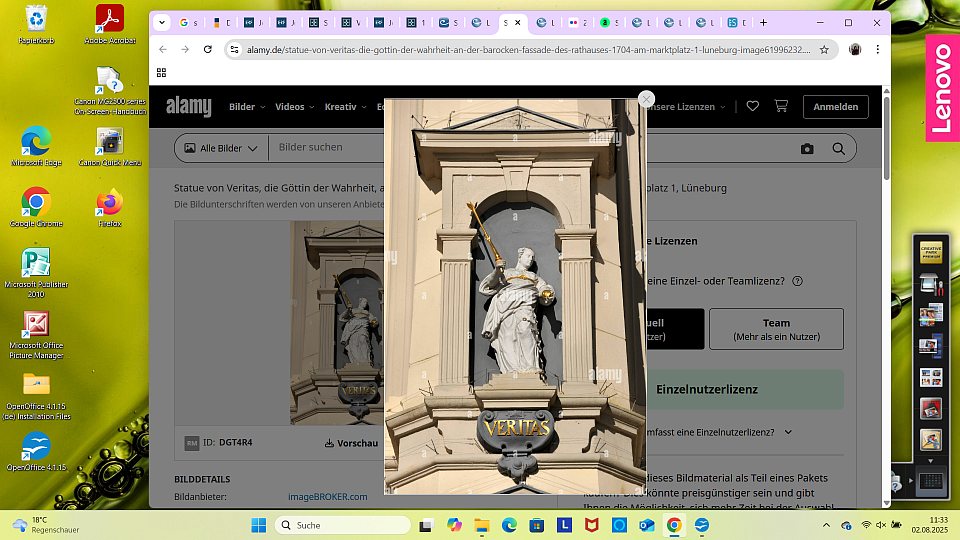Open Canon Quick Menu desktop shortcut
The height and width of the screenshot is (540, 960).
click(110, 147)
